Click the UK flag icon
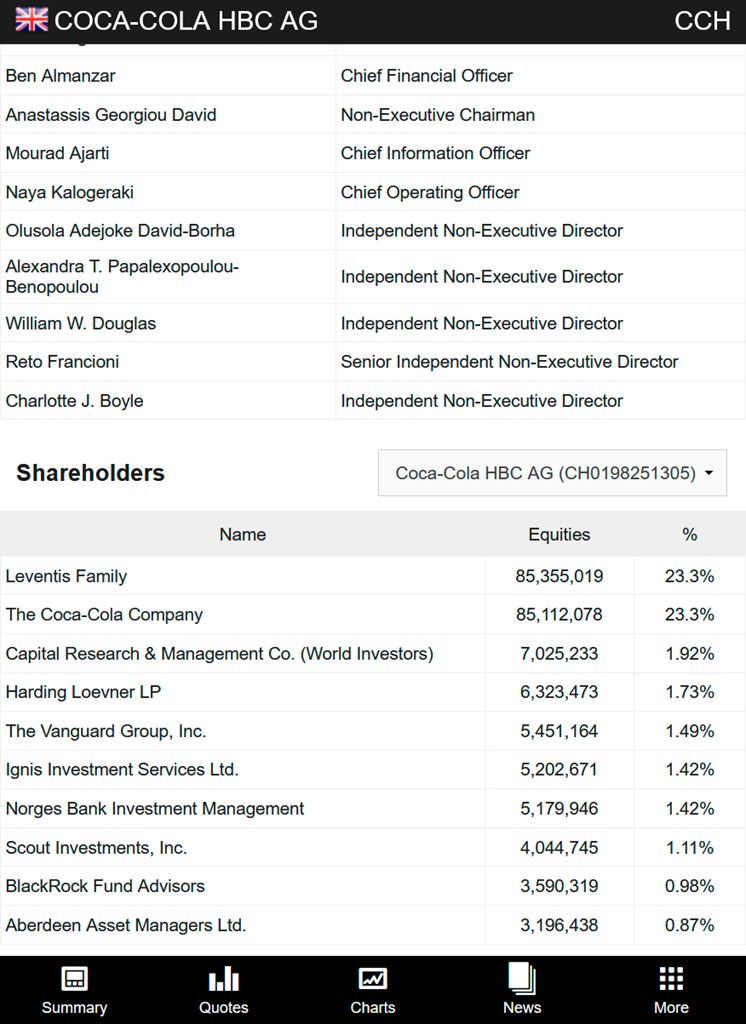 (x=31, y=20)
